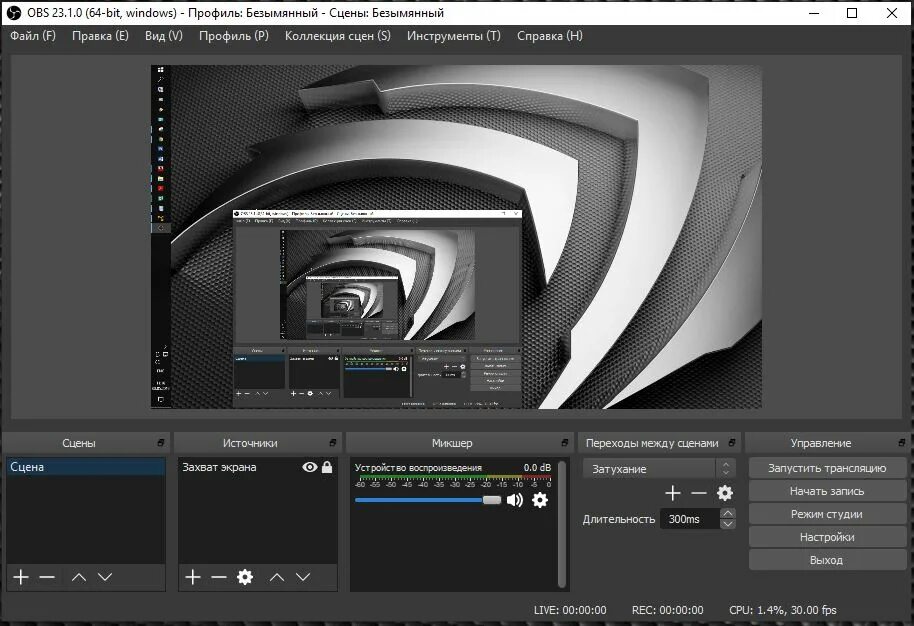Click the Выход button
914x626 pixels.
pos(827,560)
